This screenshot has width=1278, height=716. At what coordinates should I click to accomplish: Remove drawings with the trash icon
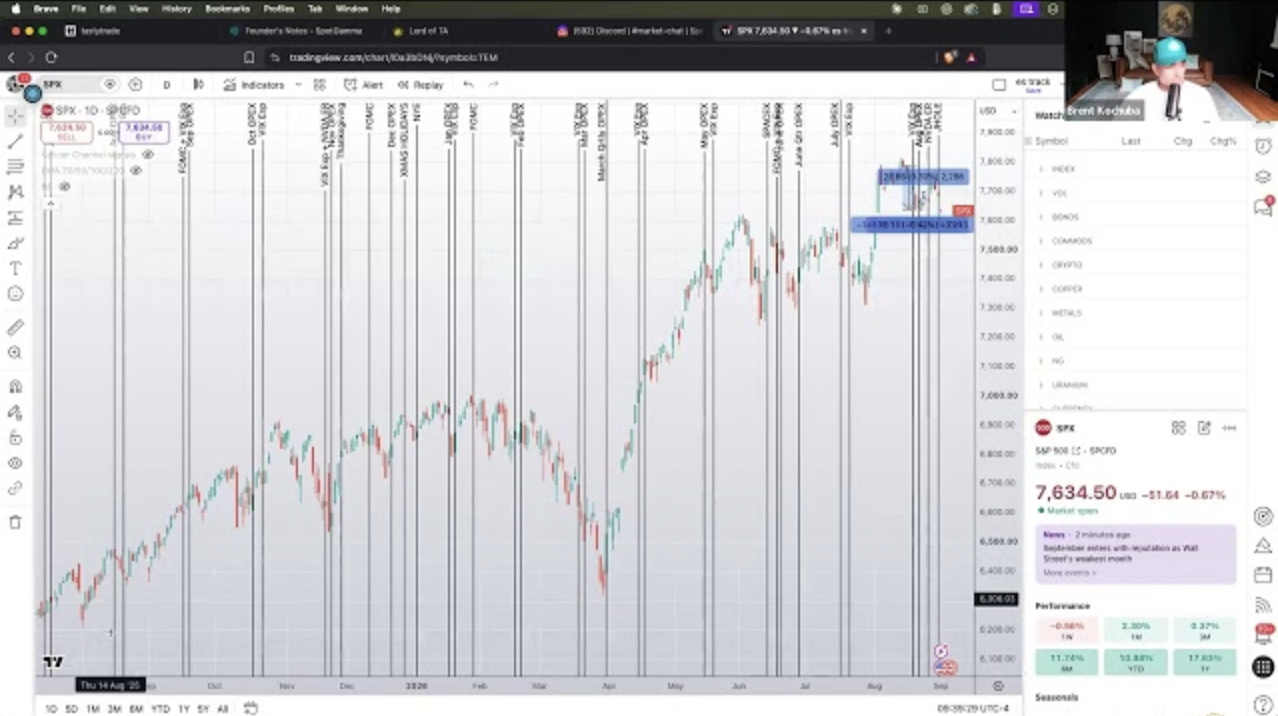tap(15, 522)
